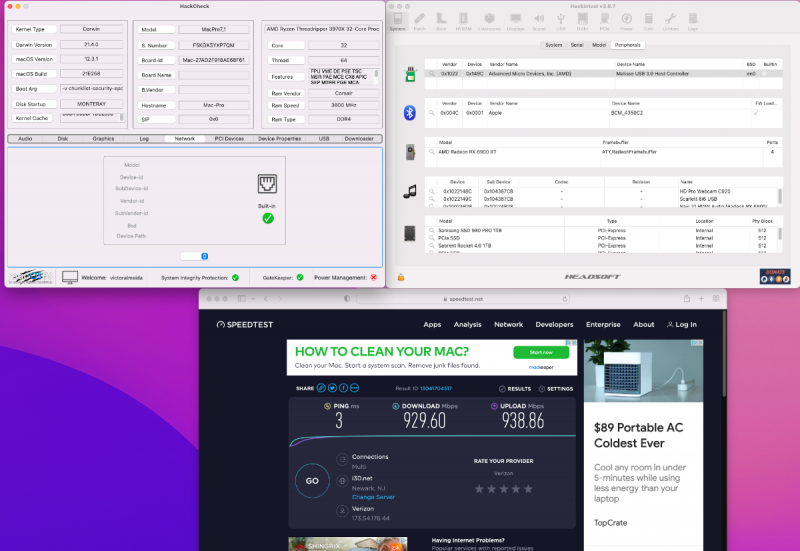Click the magnifier on the AMD vendor row
800x551 pixels.
tap(432, 73)
